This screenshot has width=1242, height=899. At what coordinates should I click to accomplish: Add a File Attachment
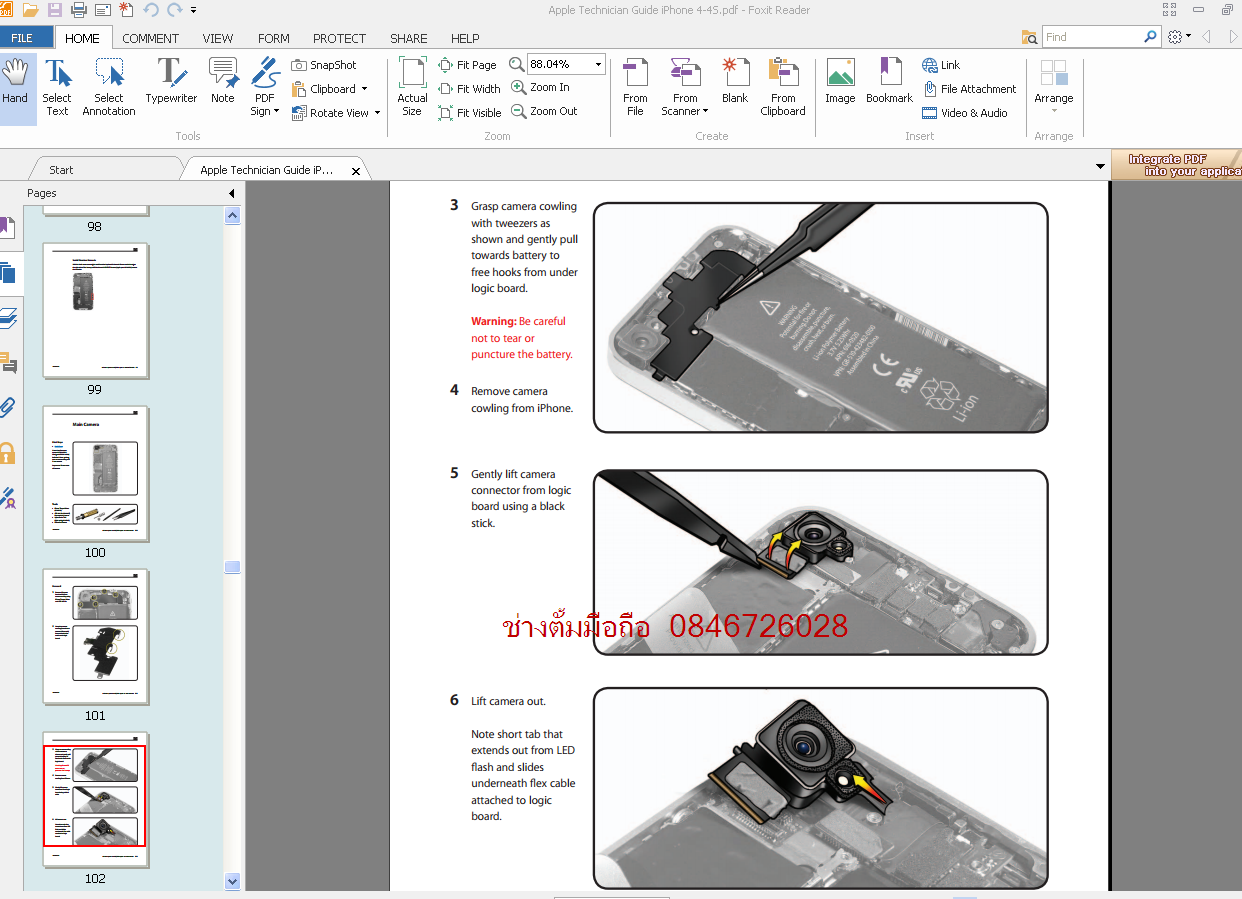(969, 89)
